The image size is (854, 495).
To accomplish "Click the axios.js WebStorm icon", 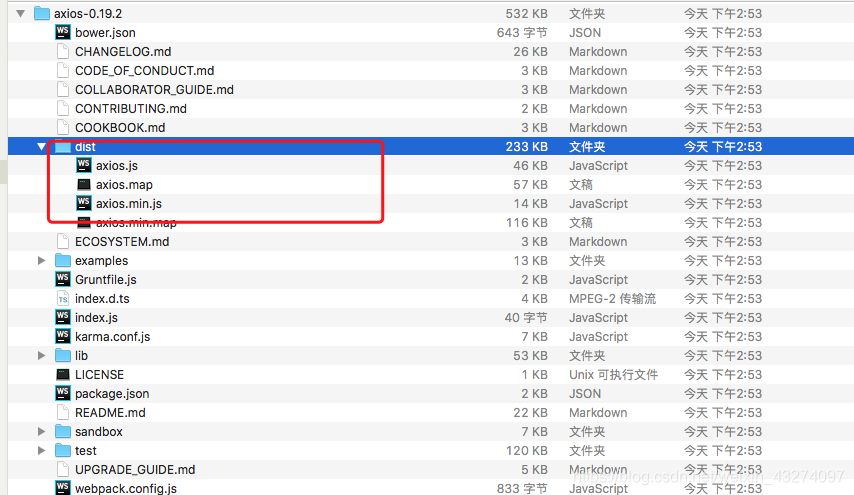I will coord(84,165).
